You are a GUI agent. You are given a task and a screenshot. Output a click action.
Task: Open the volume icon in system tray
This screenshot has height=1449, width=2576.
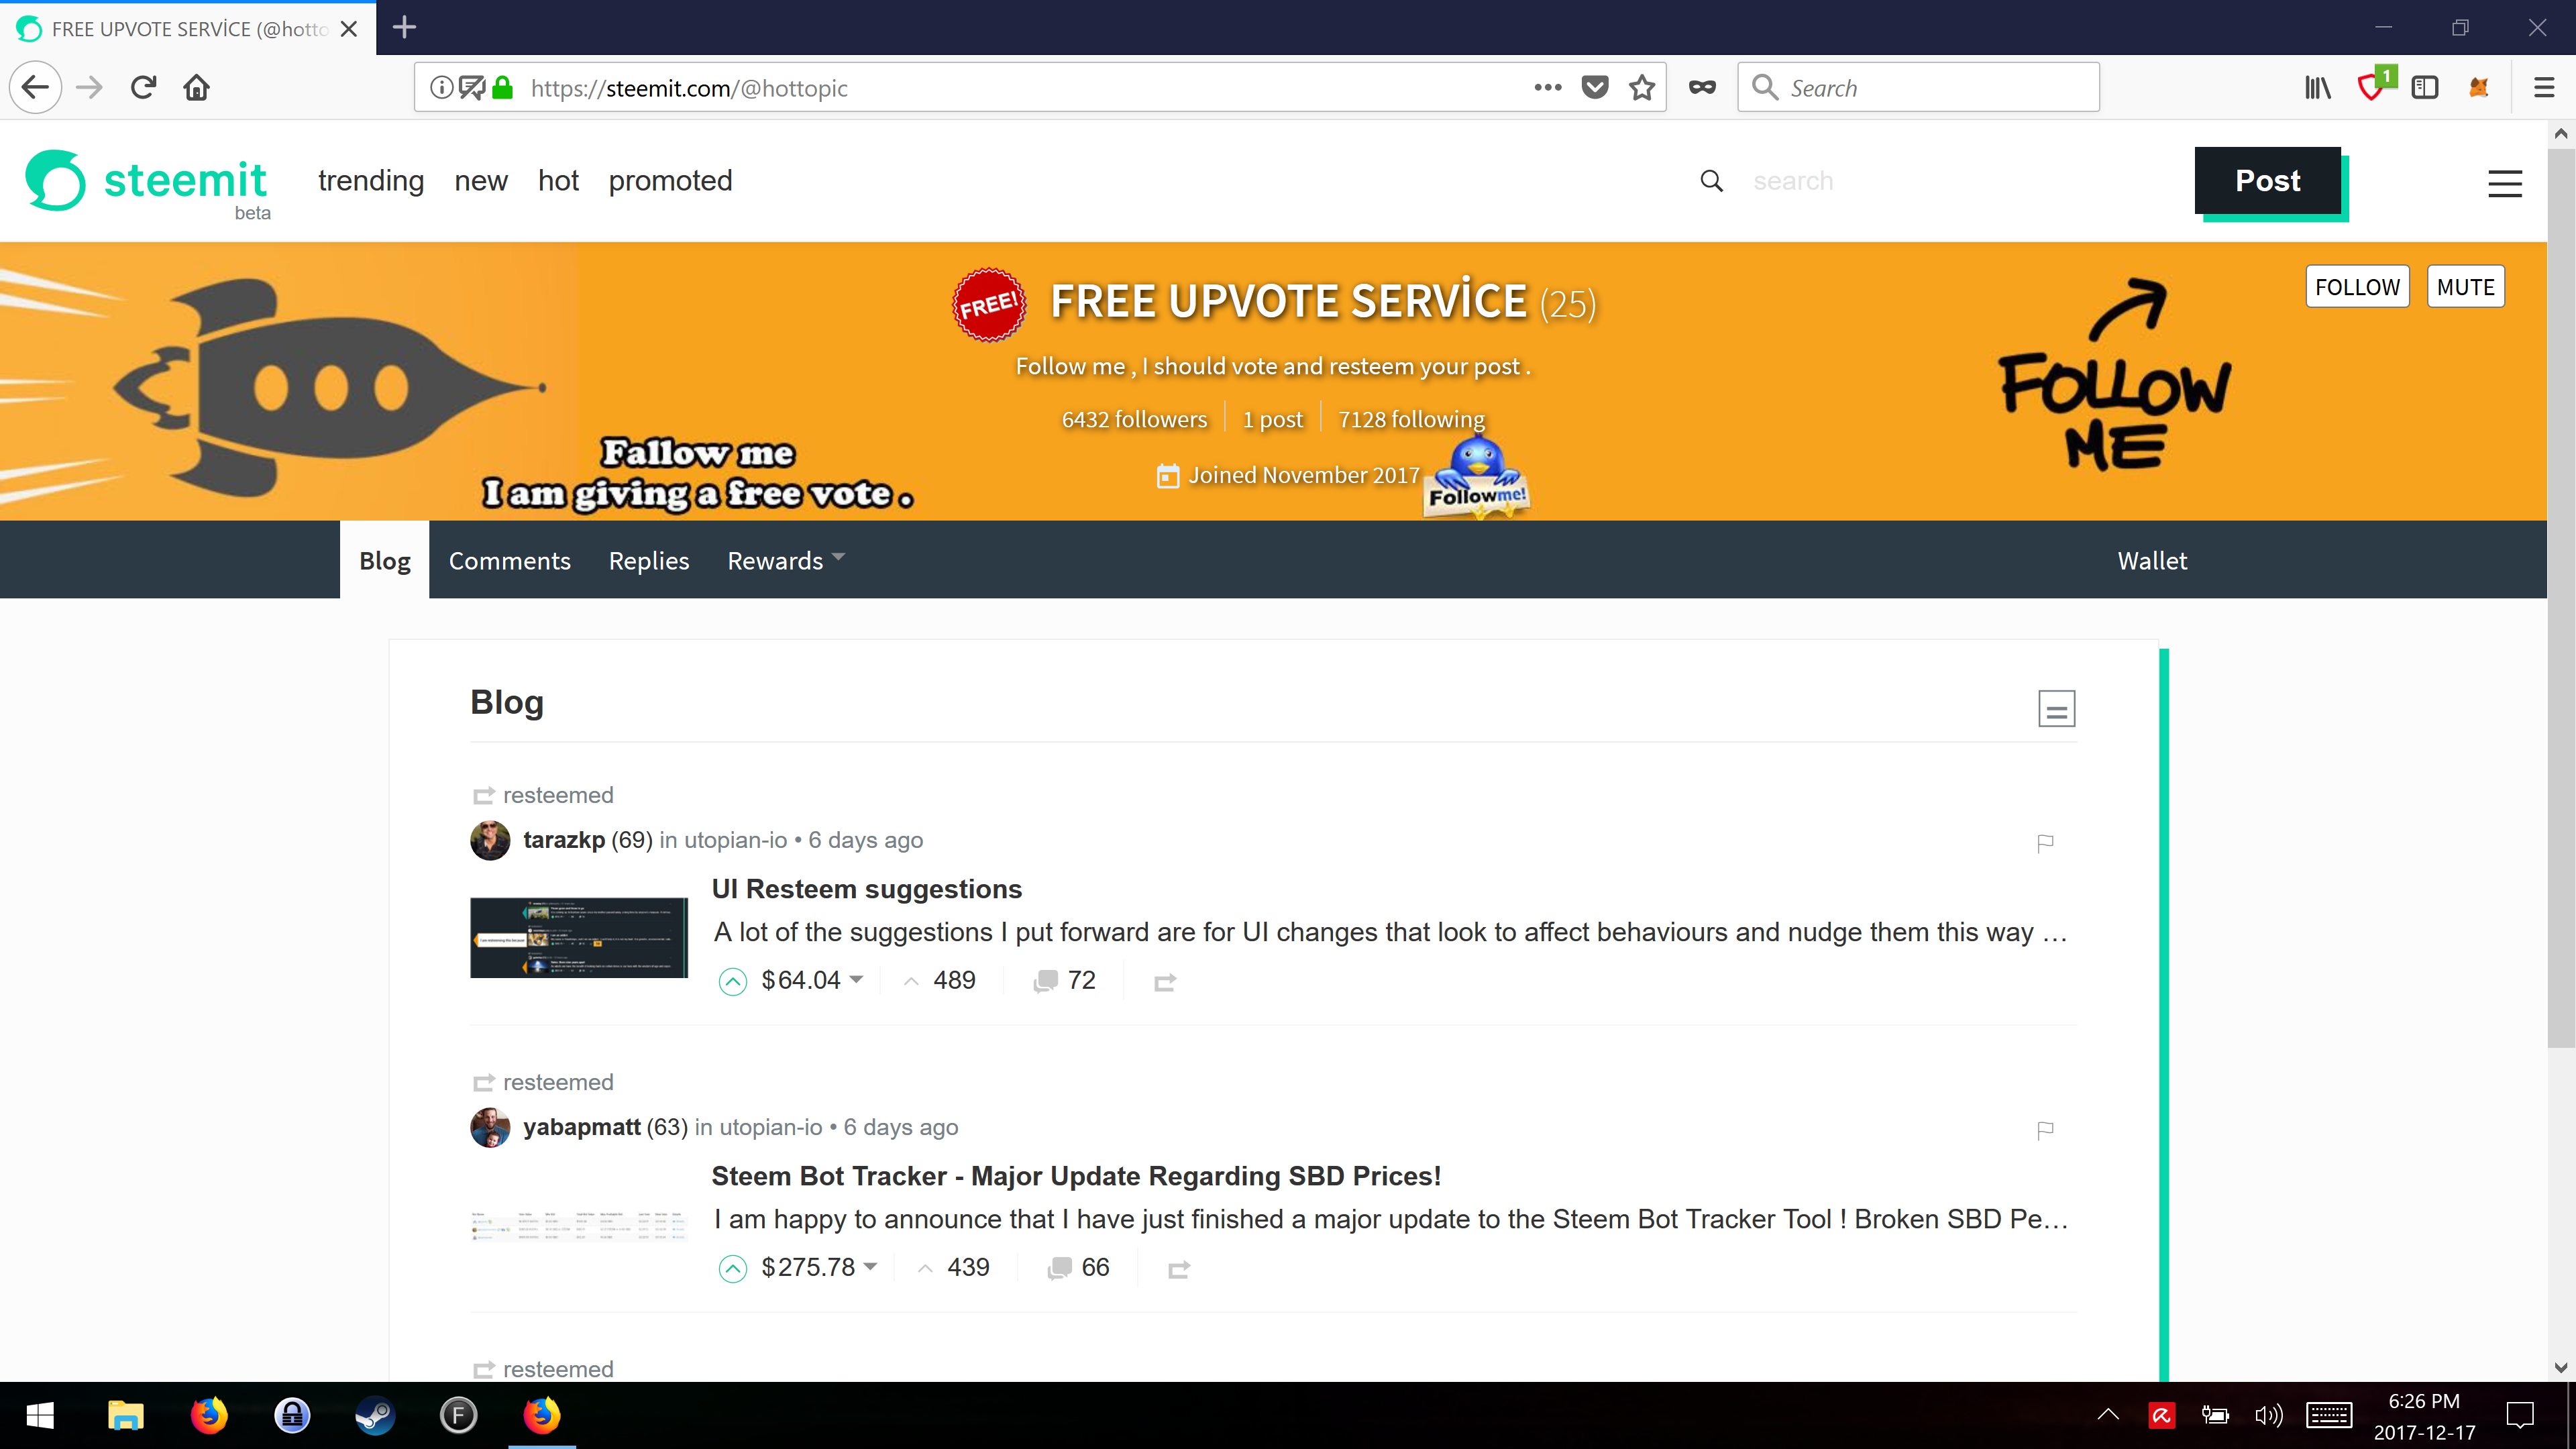tap(2268, 1415)
